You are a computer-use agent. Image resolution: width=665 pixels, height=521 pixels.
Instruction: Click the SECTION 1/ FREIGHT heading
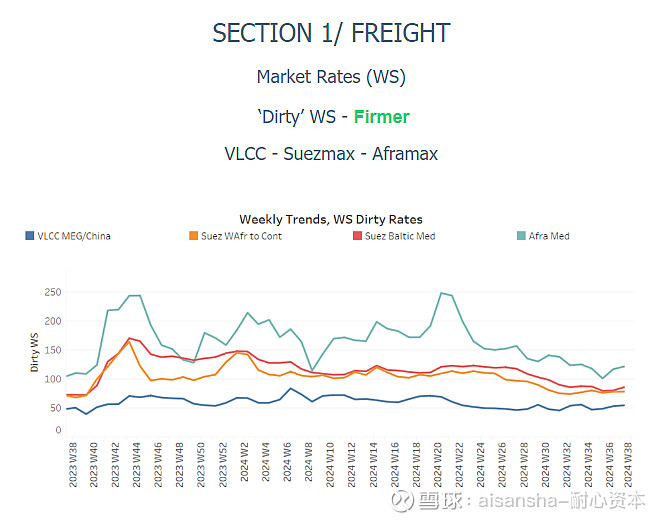coord(331,33)
